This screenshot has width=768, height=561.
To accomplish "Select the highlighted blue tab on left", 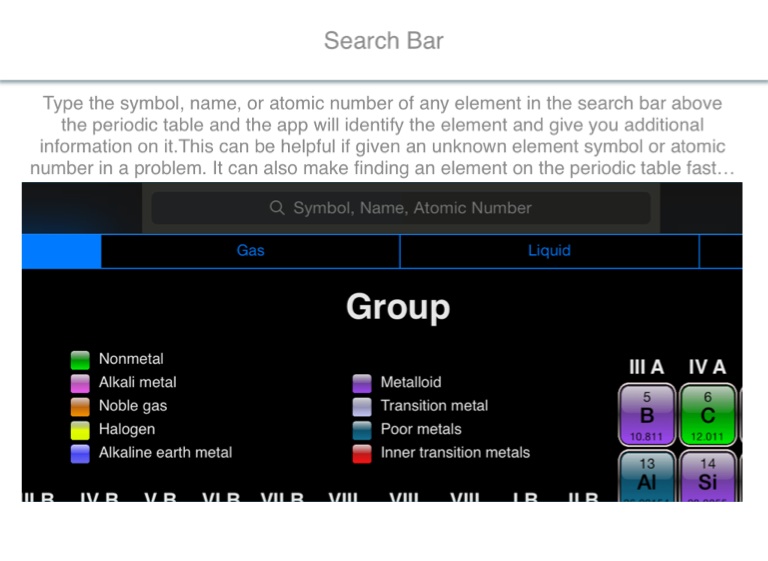I will (x=61, y=251).
